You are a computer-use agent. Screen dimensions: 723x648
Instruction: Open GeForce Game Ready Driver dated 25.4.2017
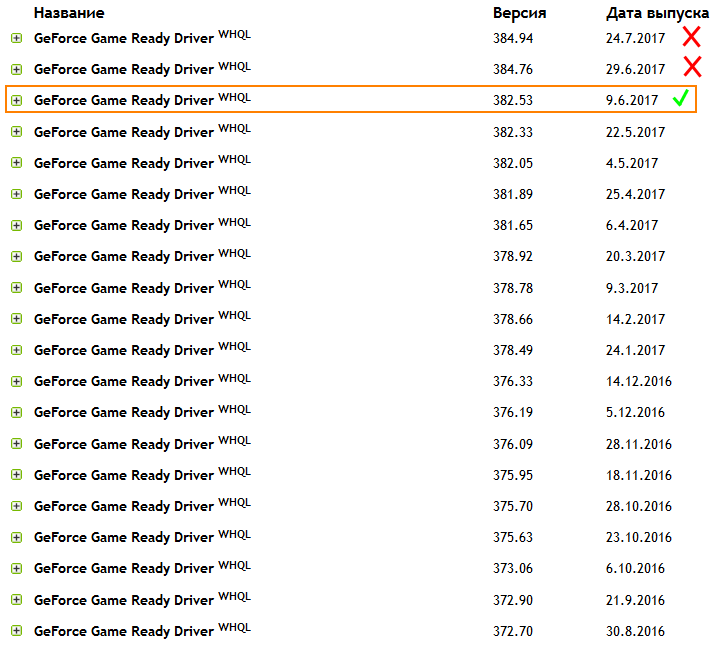pyautogui.click(x=142, y=194)
